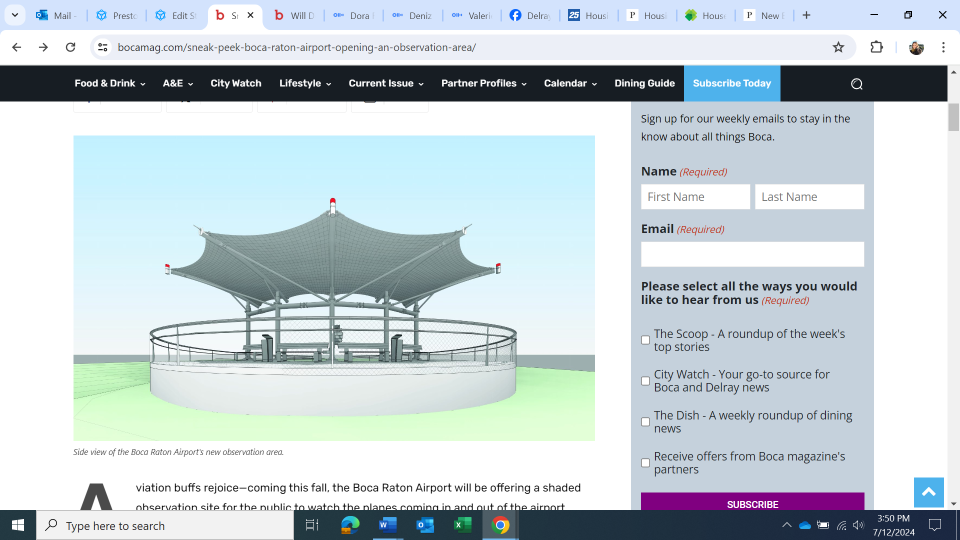Open Task View on the taskbar
The width and height of the screenshot is (960, 540).
pos(312,525)
